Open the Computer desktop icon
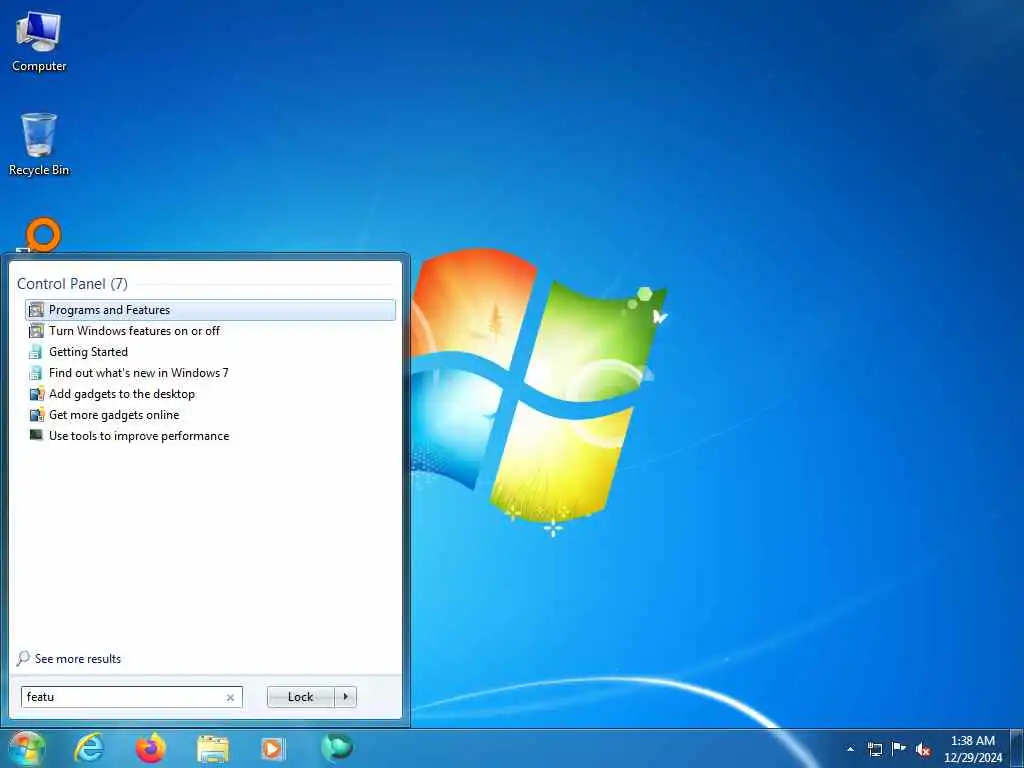Screen dimensions: 1024x768 click(x=39, y=40)
